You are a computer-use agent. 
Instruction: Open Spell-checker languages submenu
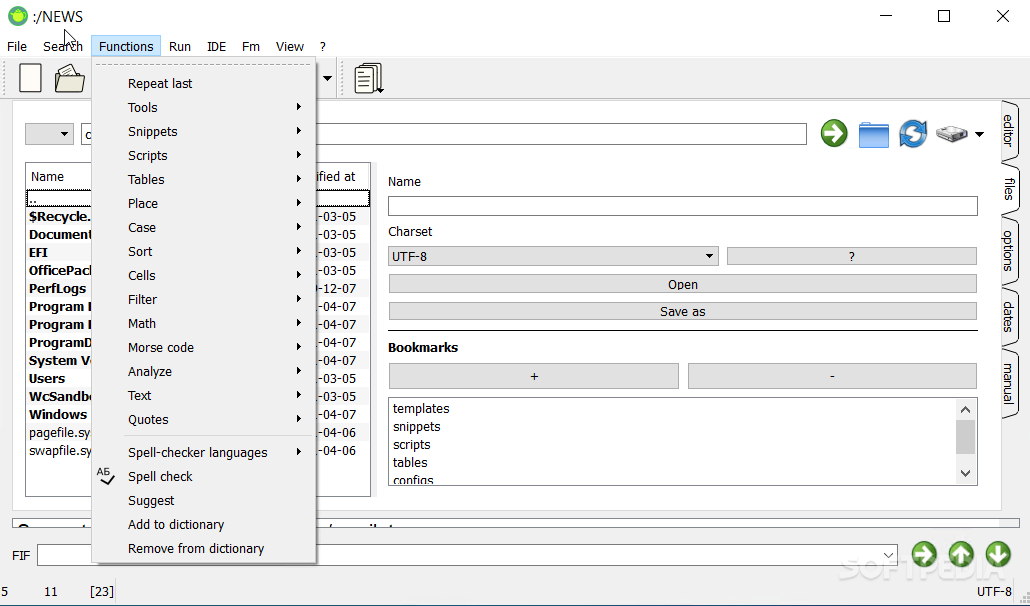[x=204, y=452]
